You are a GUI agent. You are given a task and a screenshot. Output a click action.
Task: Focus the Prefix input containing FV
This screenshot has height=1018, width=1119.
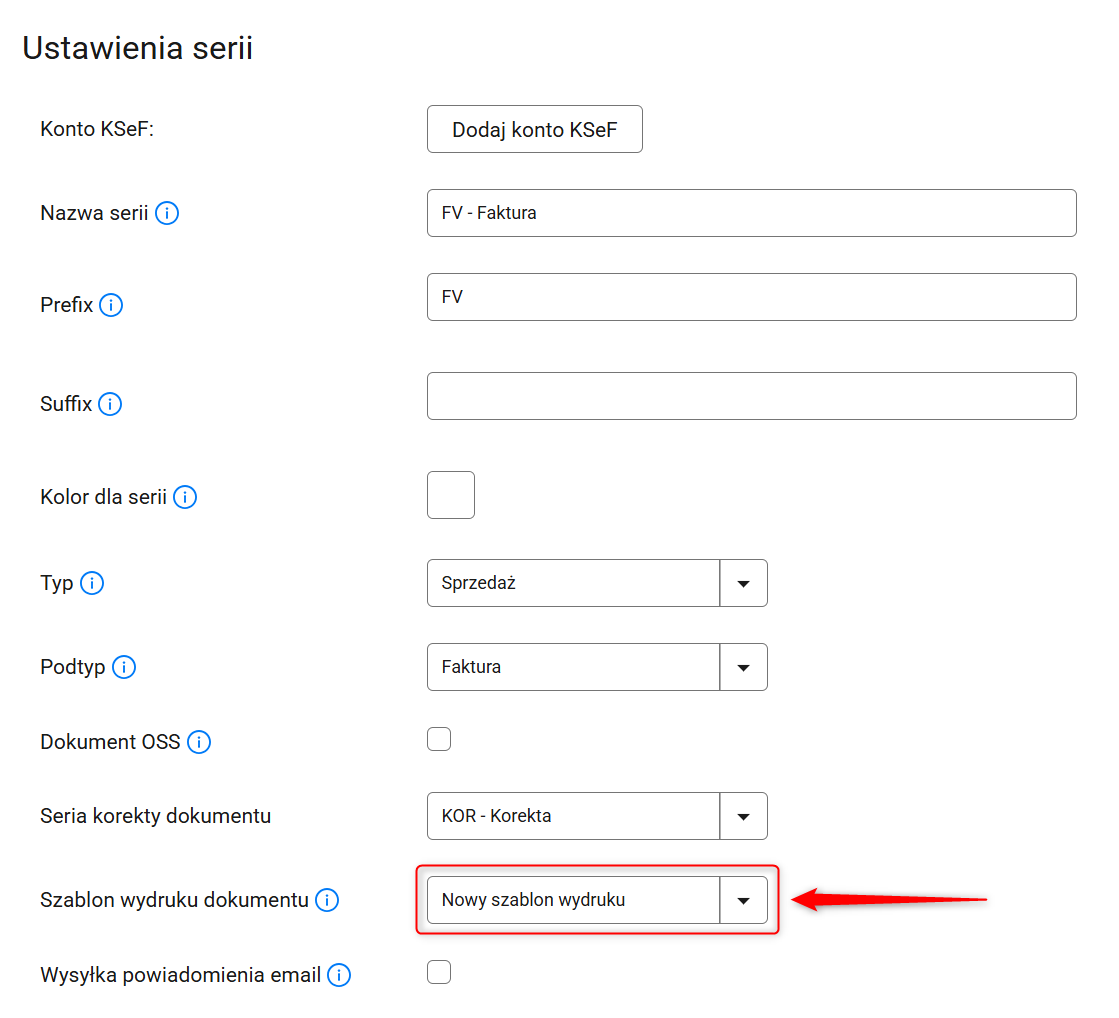(x=751, y=297)
